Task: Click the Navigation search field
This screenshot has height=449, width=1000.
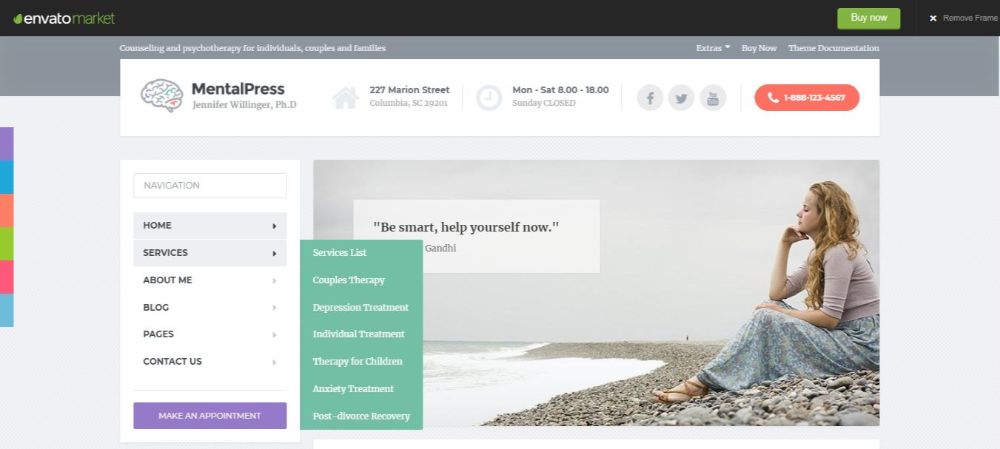Action: pos(210,186)
